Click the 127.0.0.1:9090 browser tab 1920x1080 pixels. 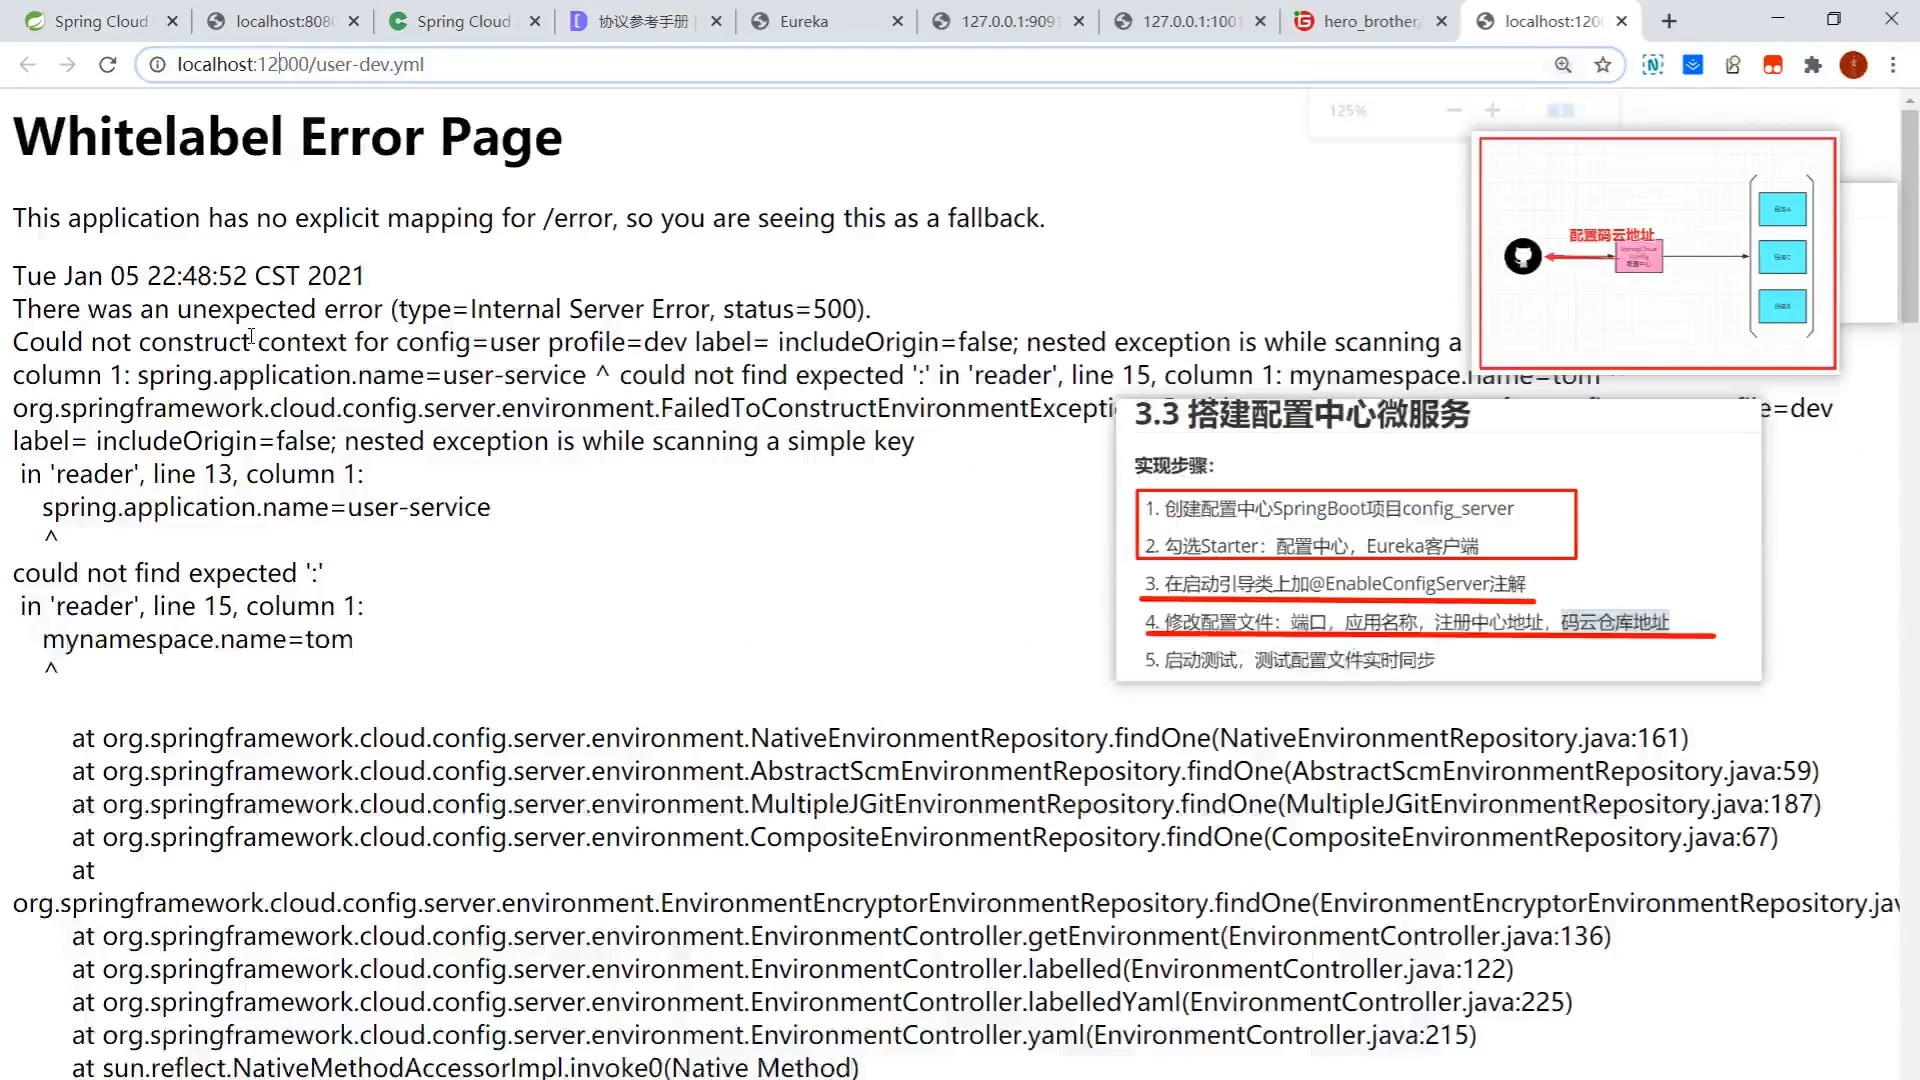1006,21
